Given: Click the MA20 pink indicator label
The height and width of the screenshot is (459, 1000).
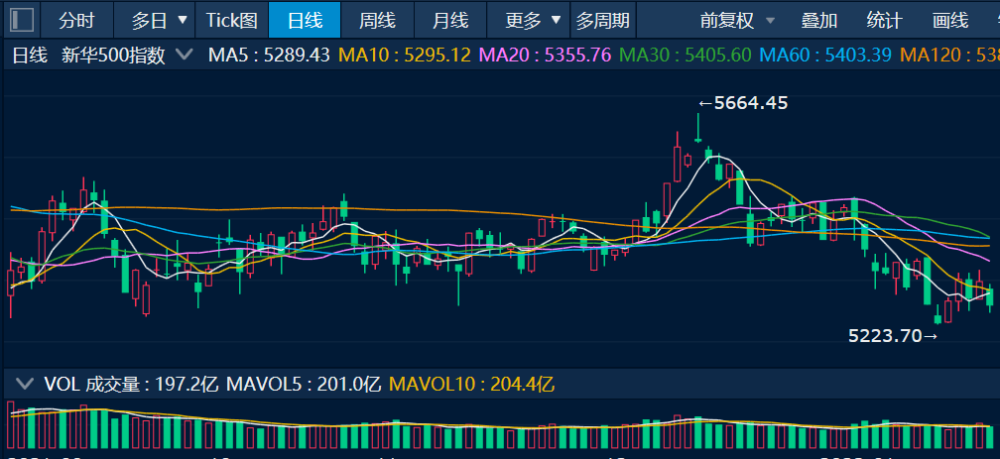Looking at the screenshot, I should 548,56.
